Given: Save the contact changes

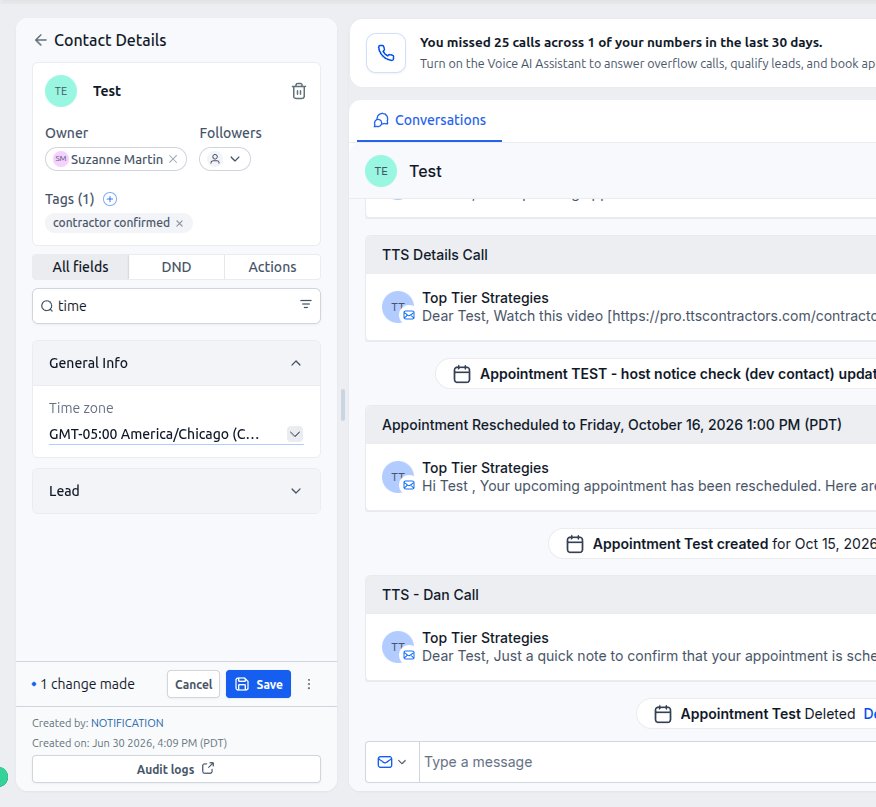Looking at the screenshot, I should click(x=258, y=684).
